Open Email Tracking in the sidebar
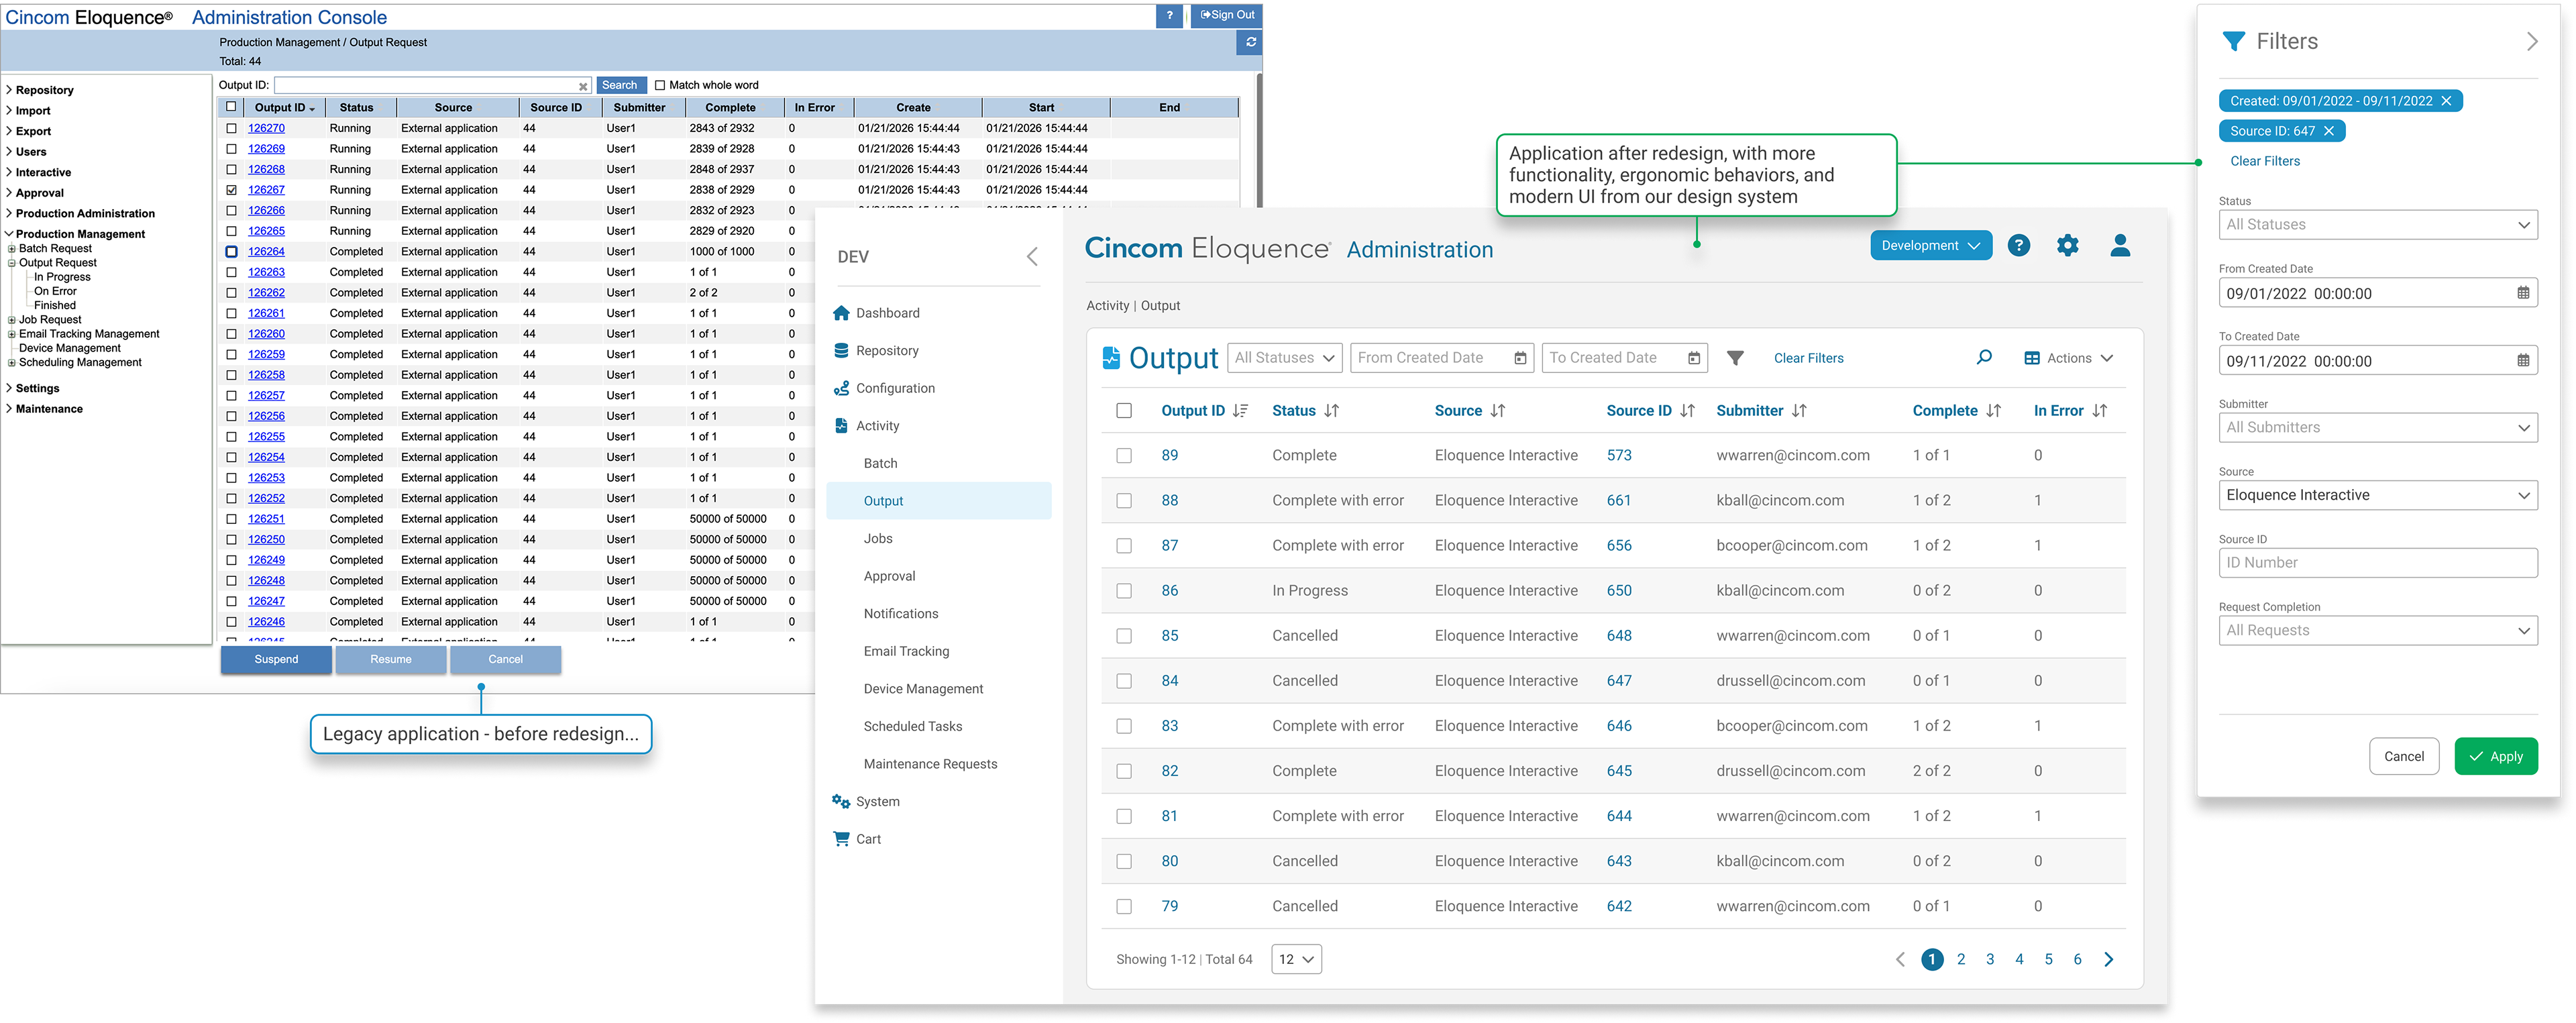This screenshot has height=1023, width=2576. click(x=906, y=651)
